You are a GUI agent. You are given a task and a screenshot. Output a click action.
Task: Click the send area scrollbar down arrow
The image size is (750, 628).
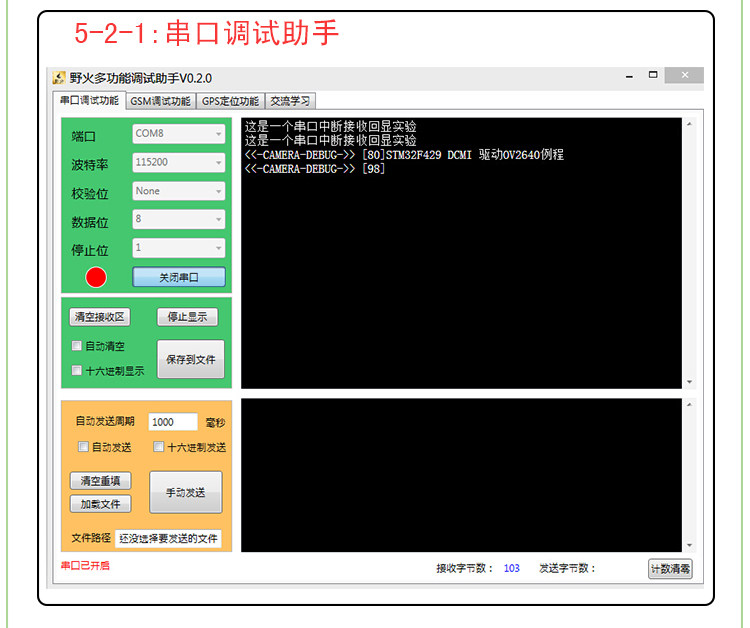(x=689, y=545)
